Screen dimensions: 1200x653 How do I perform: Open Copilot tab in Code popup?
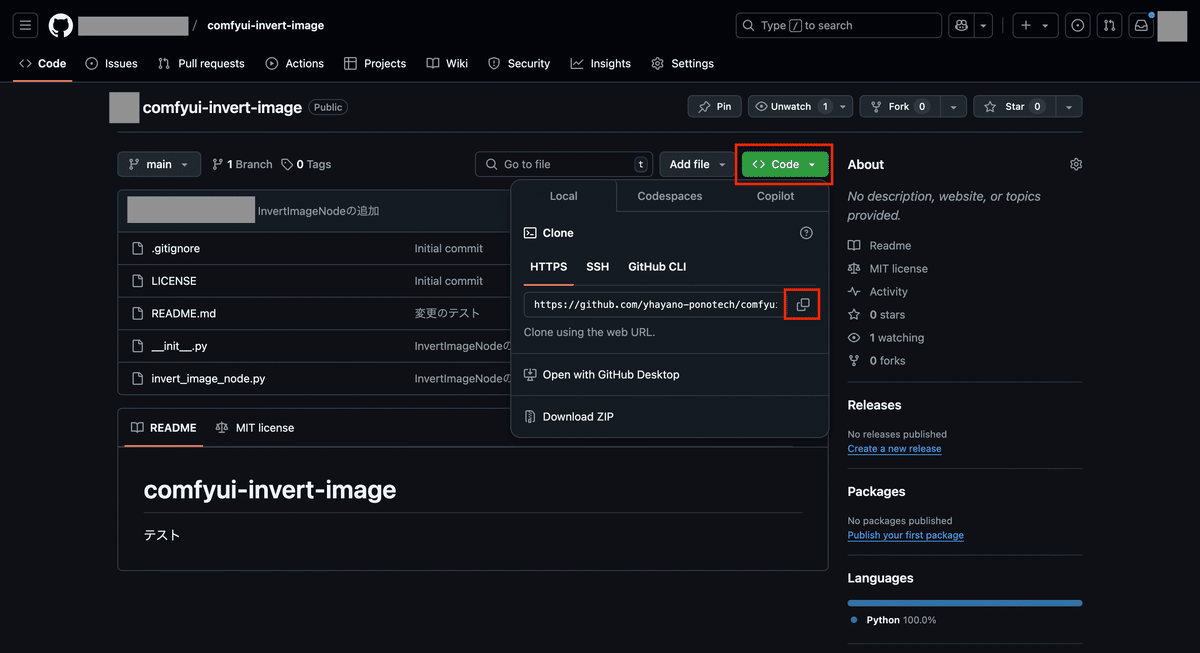[x=775, y=196]
